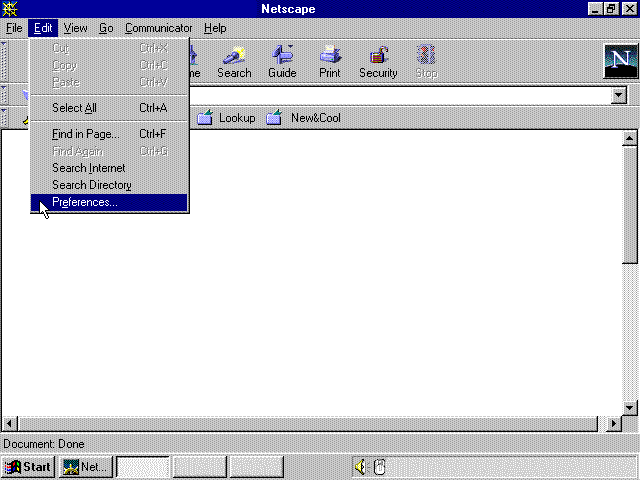
Task: Close the open Edit menu
Action: tap(43, 28)
